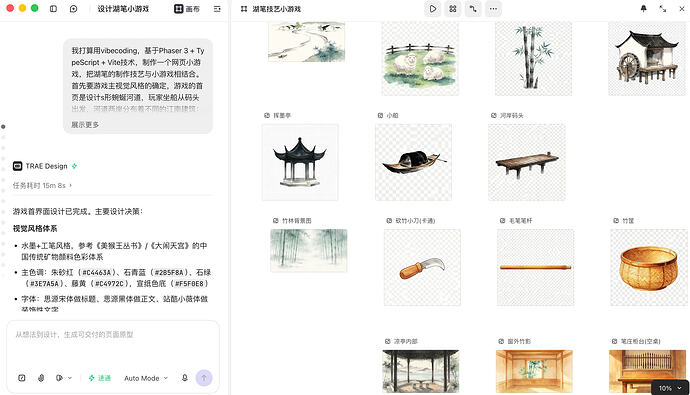Click the 砍竹小刀(卡通) label

coord(415,220)
